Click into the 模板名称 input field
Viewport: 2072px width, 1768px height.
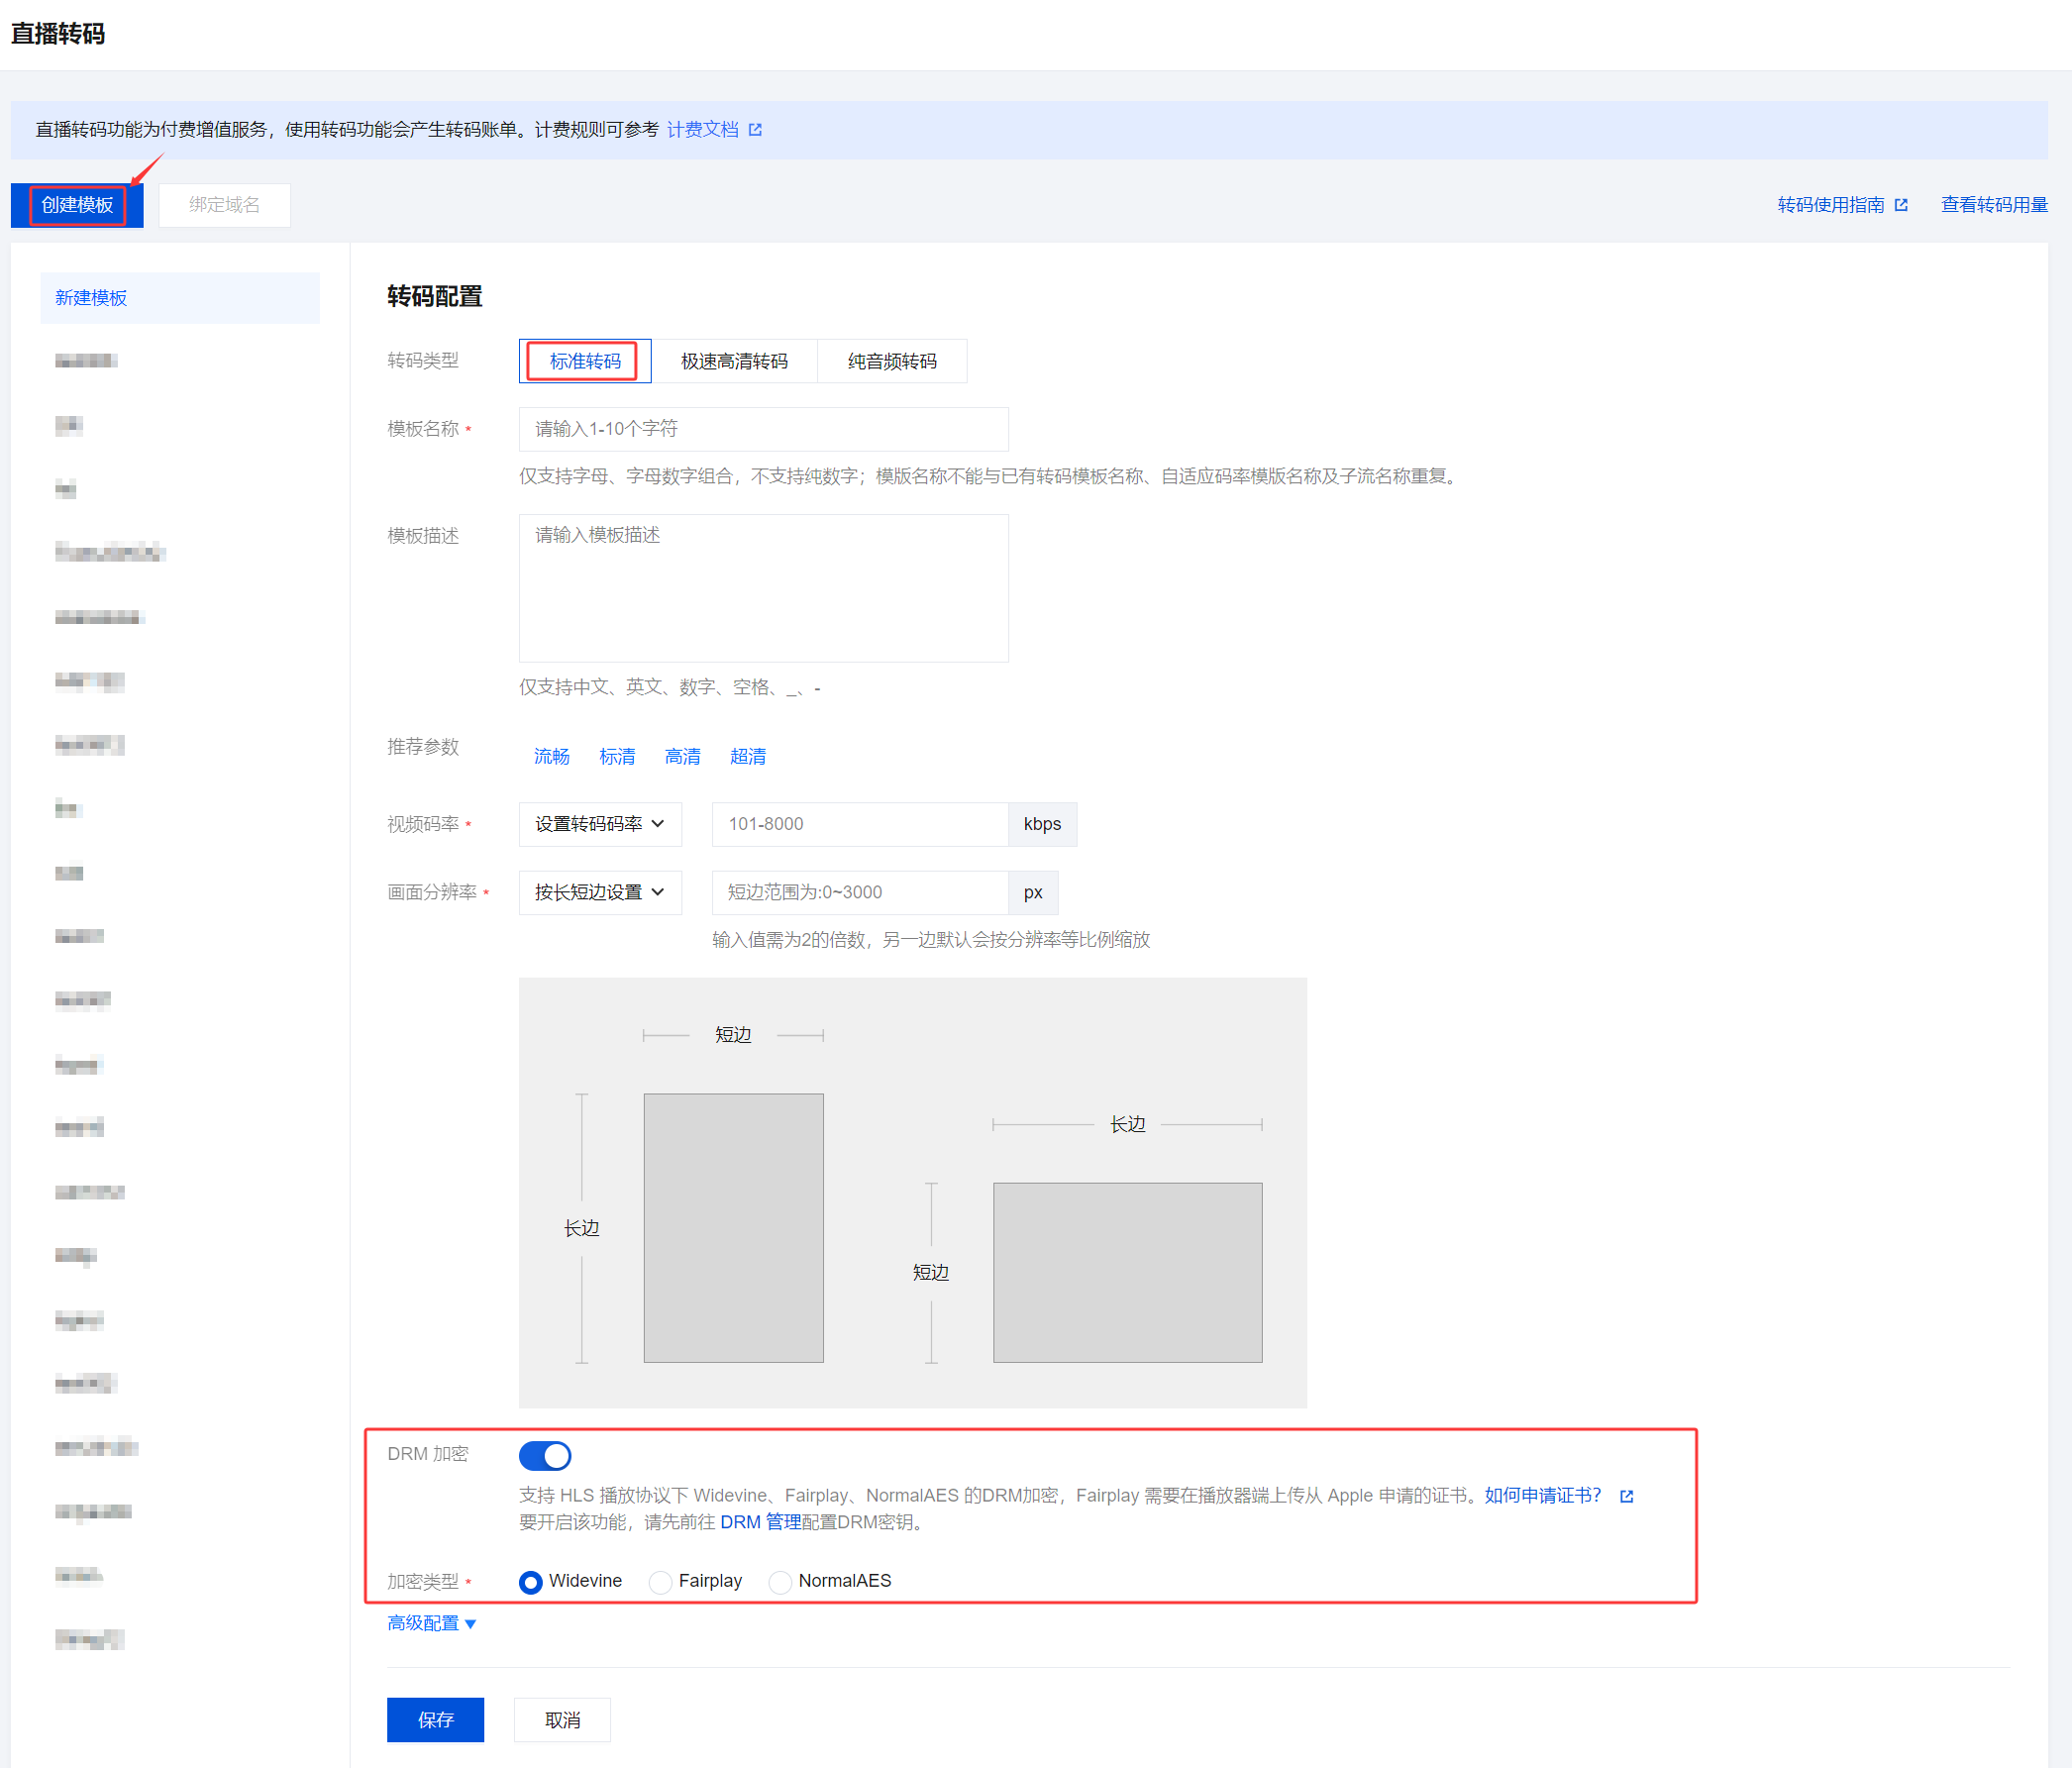pos(763,429)
